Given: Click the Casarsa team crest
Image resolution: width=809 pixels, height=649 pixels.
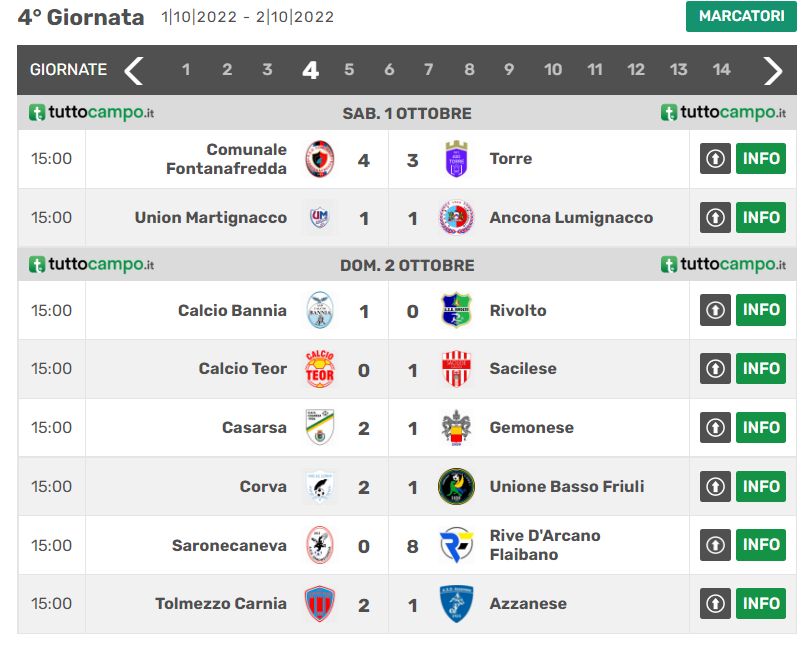Looking at the screenshot, I should click(319, 428).
